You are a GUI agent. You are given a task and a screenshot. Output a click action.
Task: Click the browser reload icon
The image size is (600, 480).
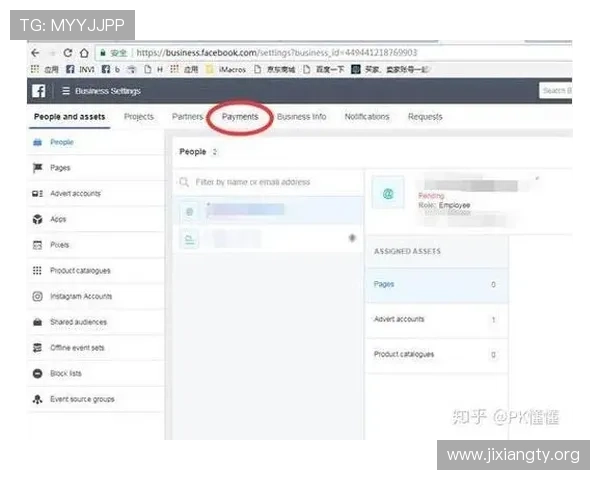pyautogui.click(x=68, y=52)
